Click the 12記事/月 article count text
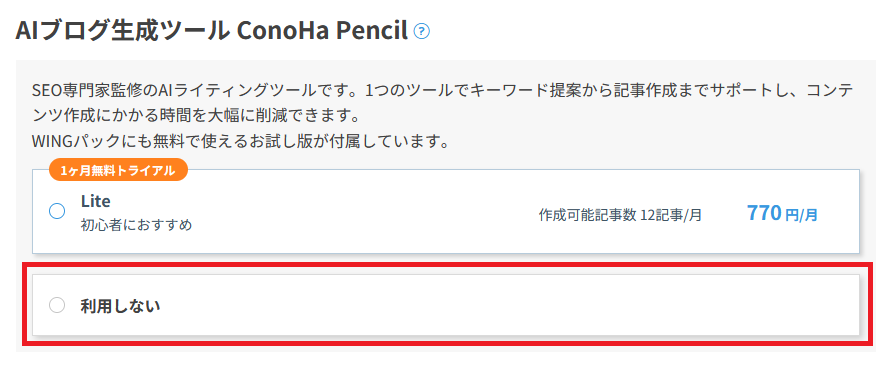The height and width of the screenshot is (371, 889). tap(671, 215)
